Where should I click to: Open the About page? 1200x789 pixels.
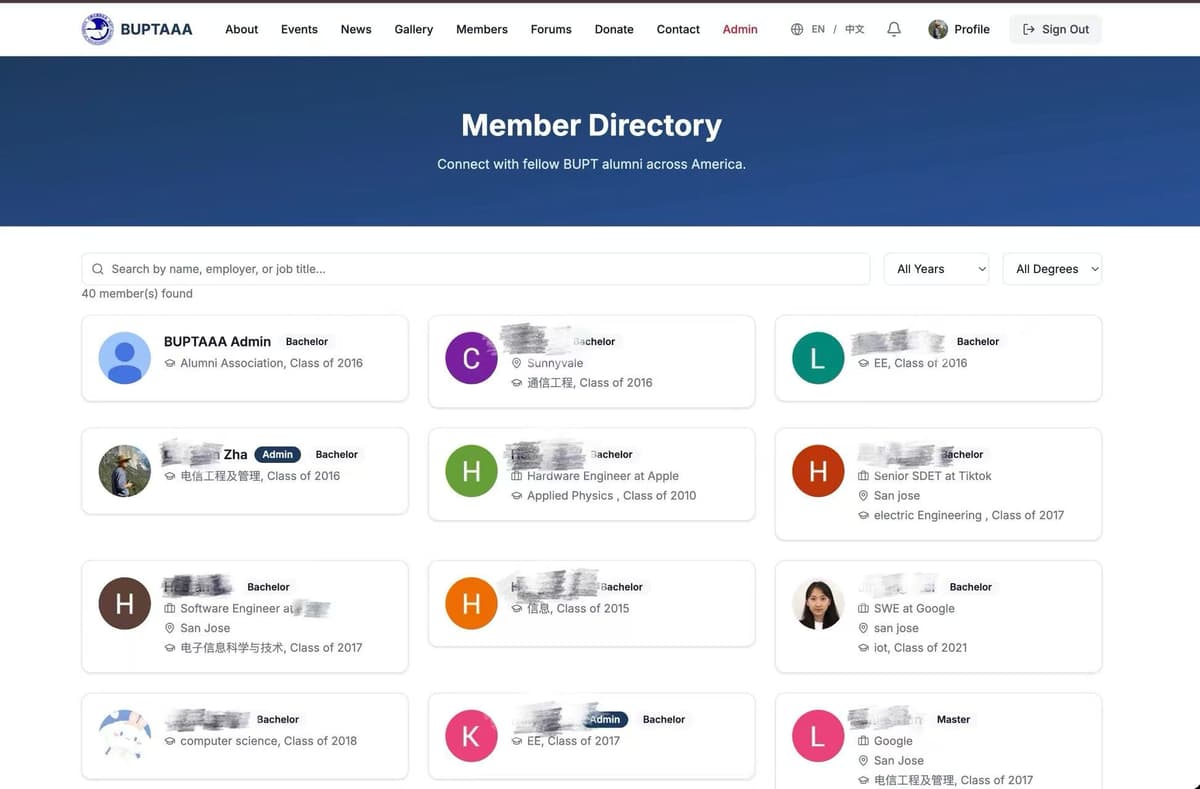pos(242,29)
